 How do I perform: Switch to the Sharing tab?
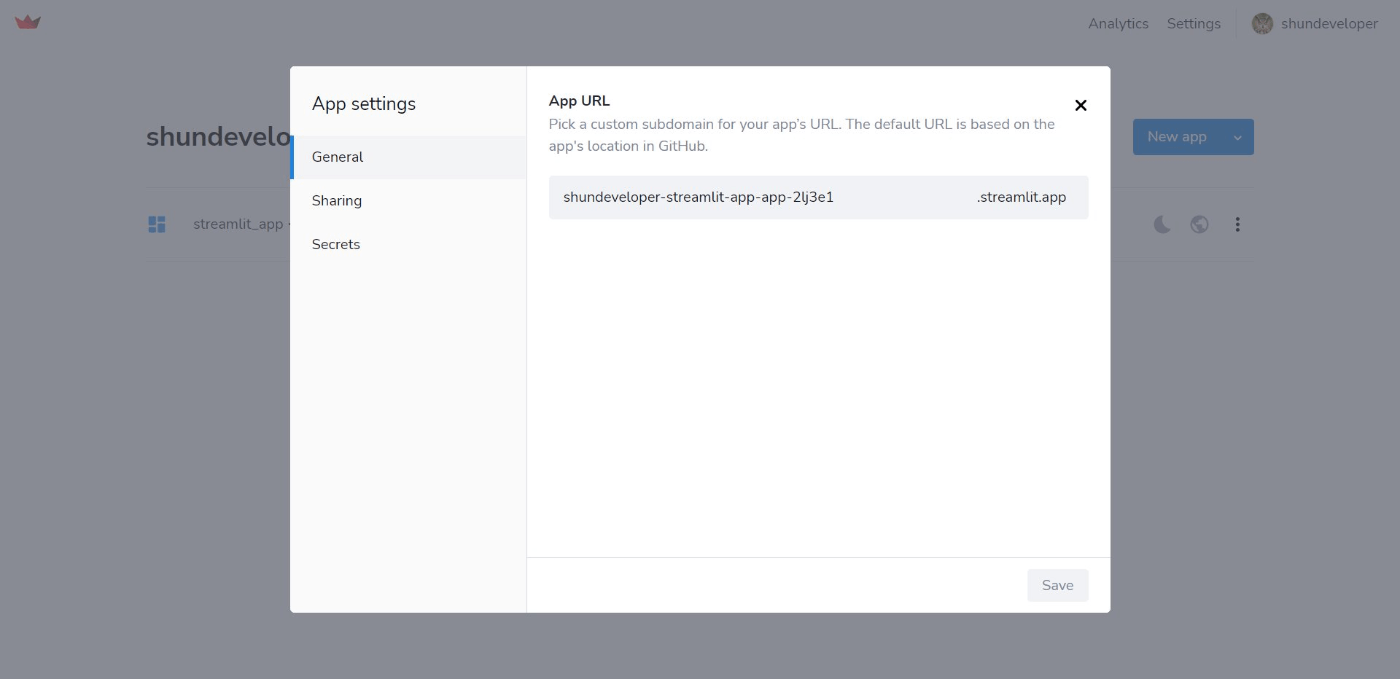(408, 201)
